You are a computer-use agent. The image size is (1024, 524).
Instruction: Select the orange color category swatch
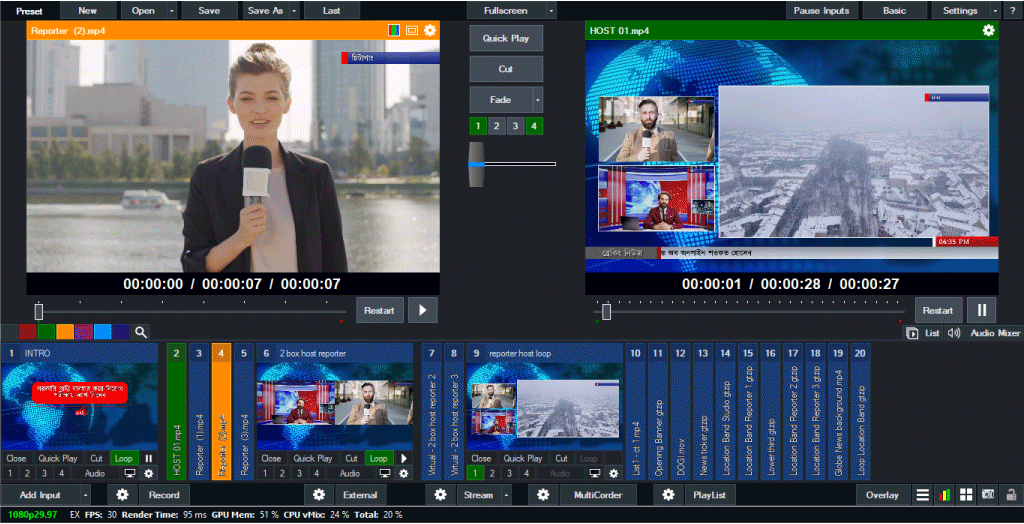pos(65,332)
